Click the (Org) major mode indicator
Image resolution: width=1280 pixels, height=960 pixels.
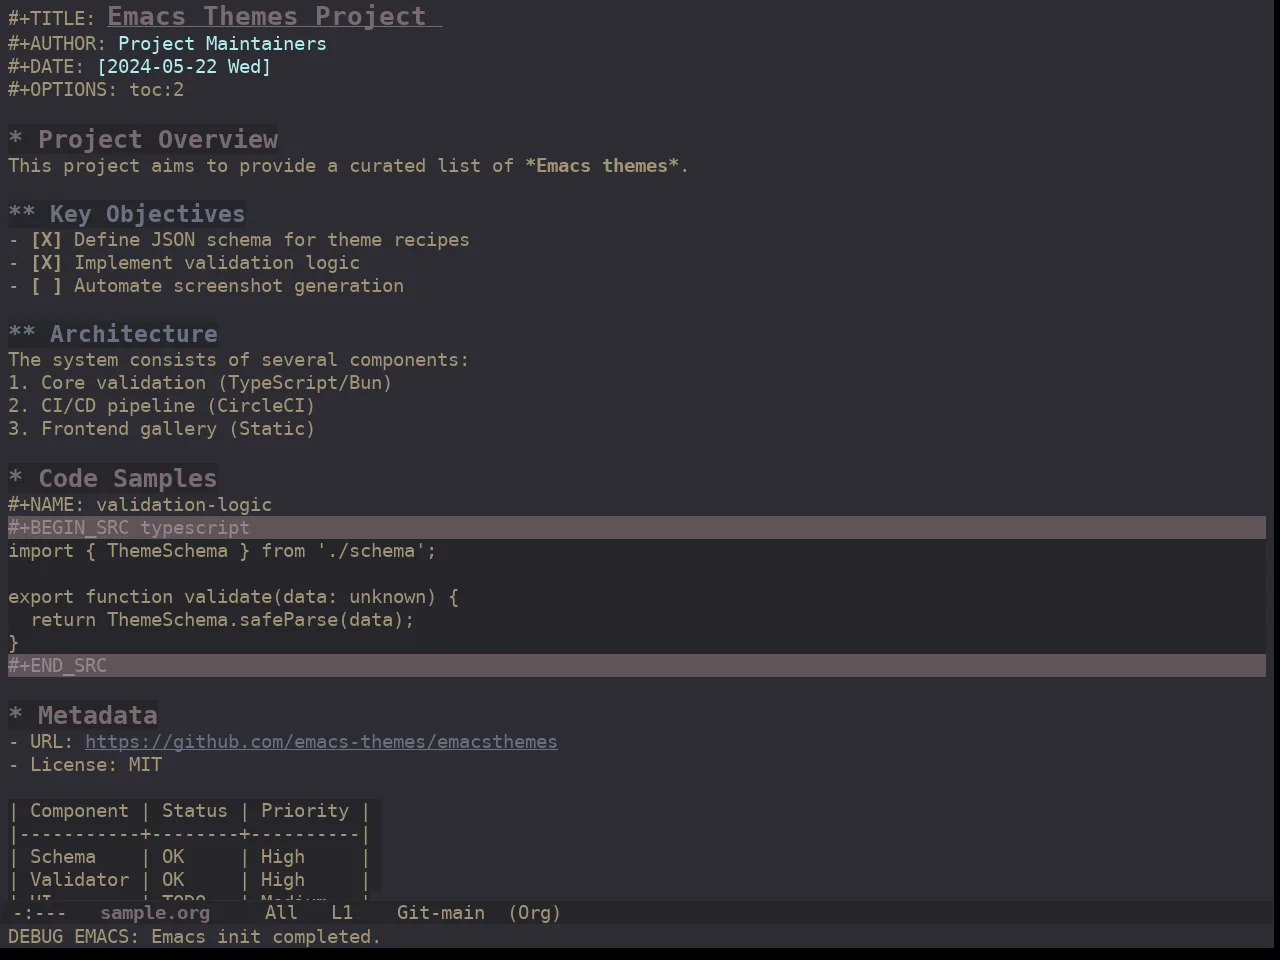[x=534, y=913]
